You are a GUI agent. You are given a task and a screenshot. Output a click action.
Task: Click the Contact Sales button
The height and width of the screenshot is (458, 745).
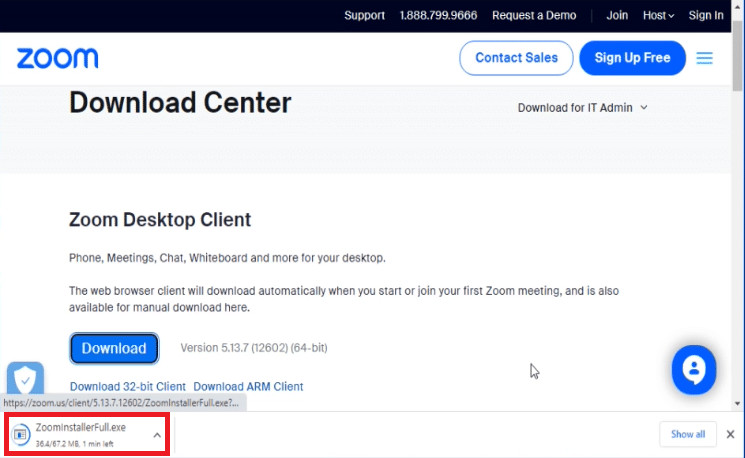click(x=516, y=58)
